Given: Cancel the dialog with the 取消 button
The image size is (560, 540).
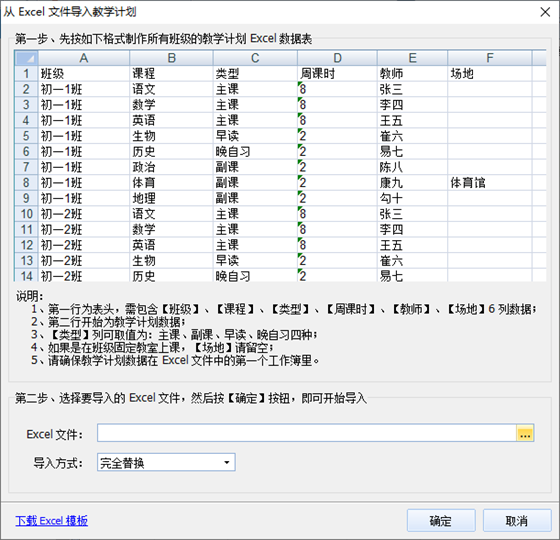Looking at the screenshot, I should [x=517, y=521].
